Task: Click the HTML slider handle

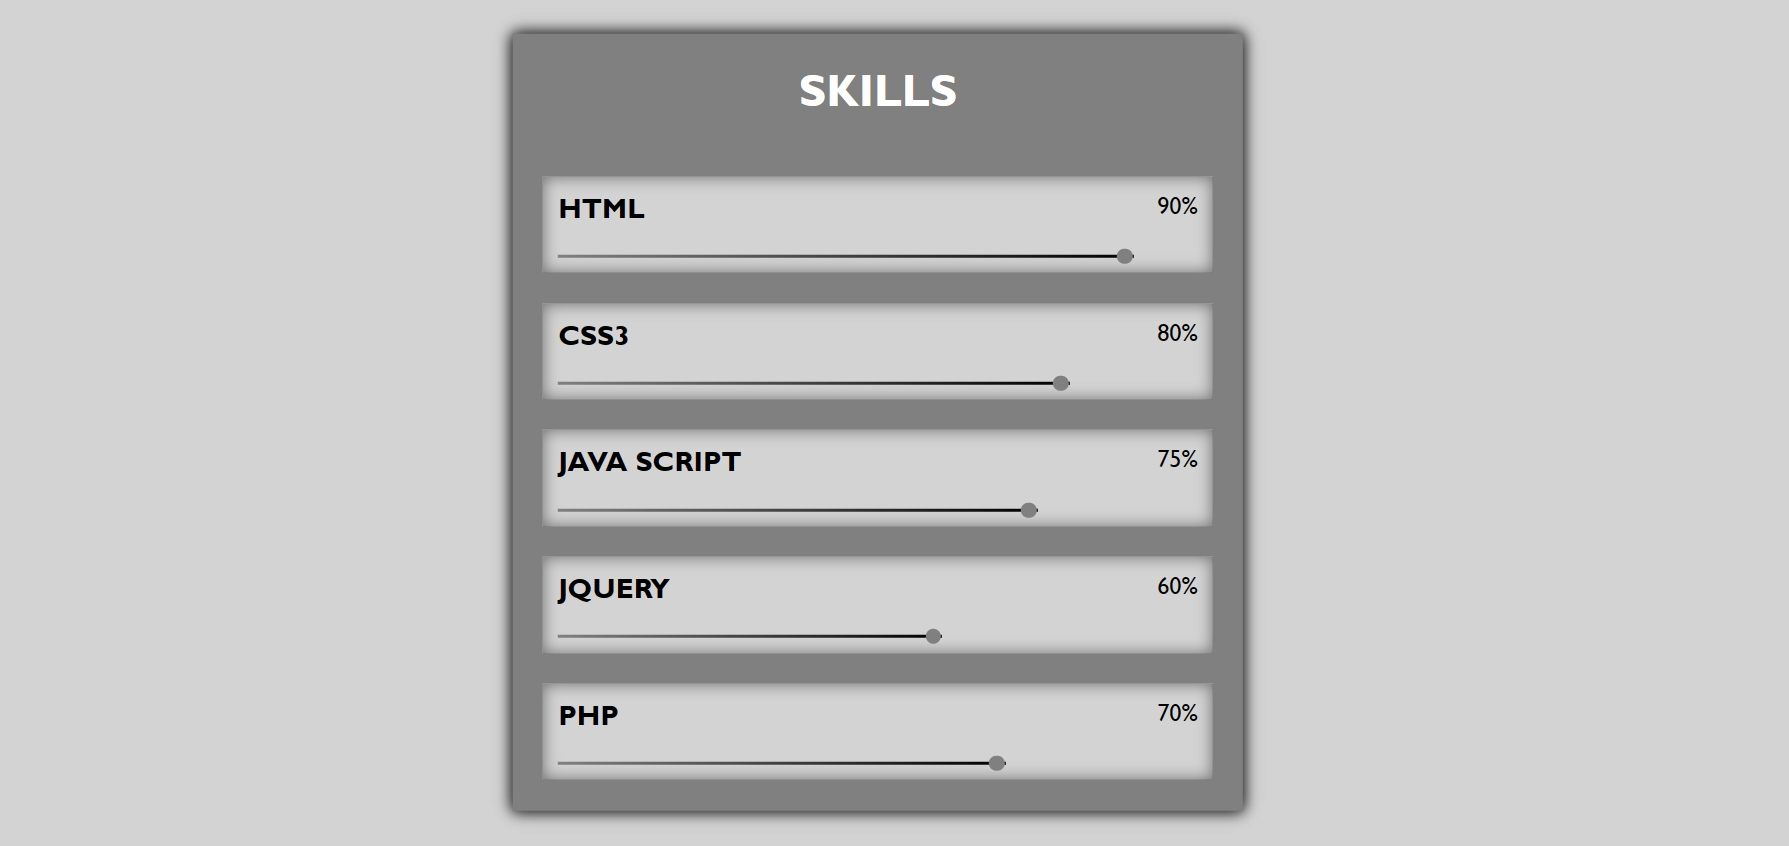Action: click(1125, 256)
